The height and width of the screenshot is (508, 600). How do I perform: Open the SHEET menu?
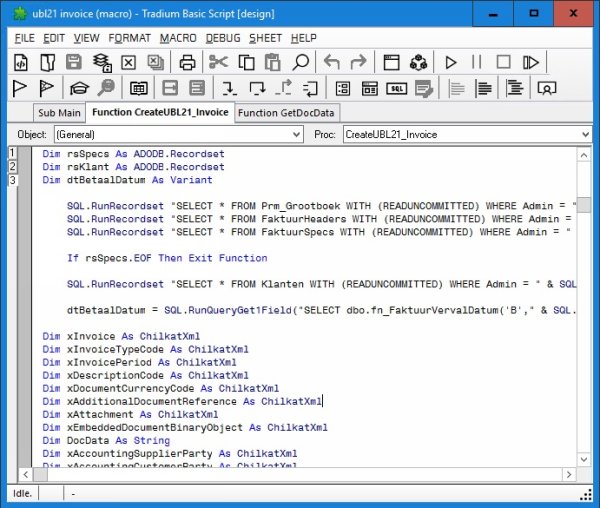point(266,38)
